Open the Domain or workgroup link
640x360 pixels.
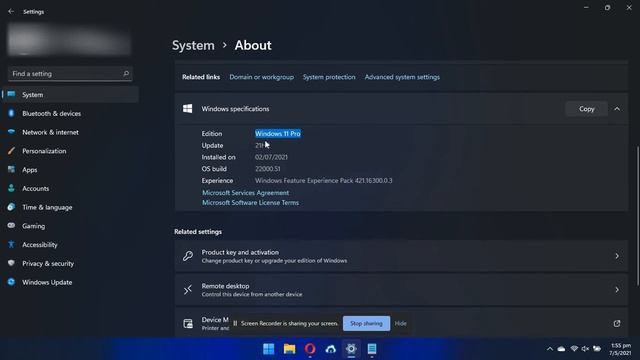[x=261, y=77]
